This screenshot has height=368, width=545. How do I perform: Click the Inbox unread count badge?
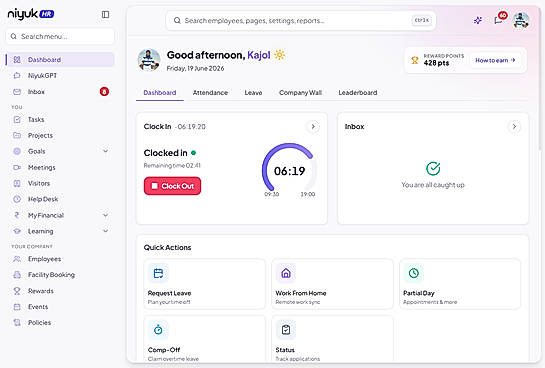(104, 92)
